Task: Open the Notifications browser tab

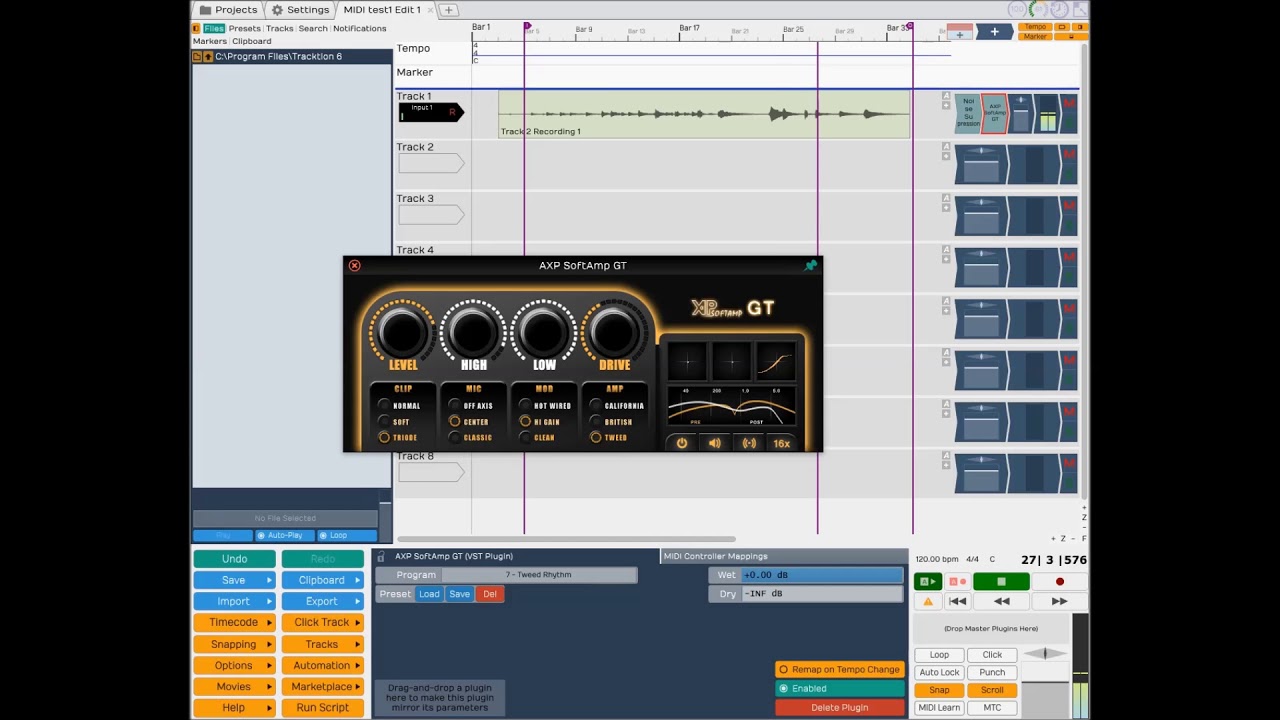Action: [360, 28]
